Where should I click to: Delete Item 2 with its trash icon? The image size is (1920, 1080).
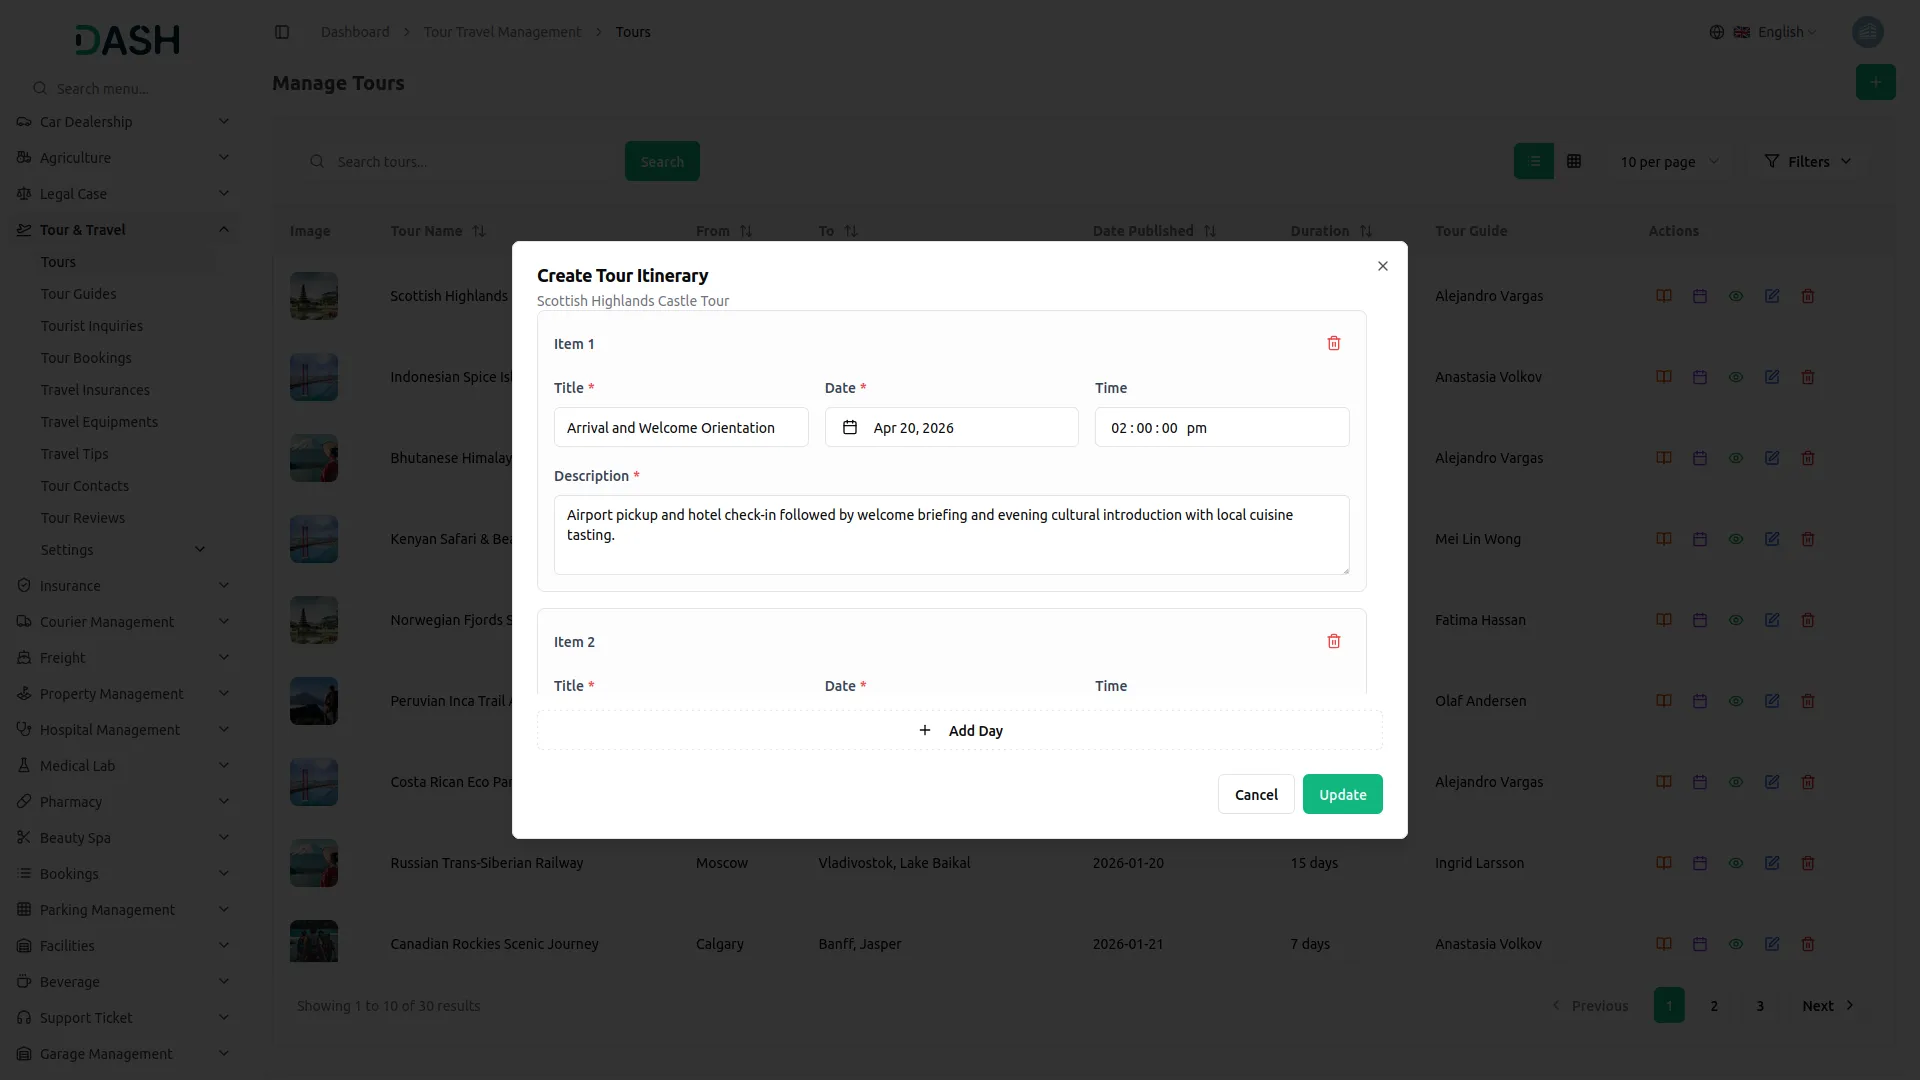[x=1333, y=641]
